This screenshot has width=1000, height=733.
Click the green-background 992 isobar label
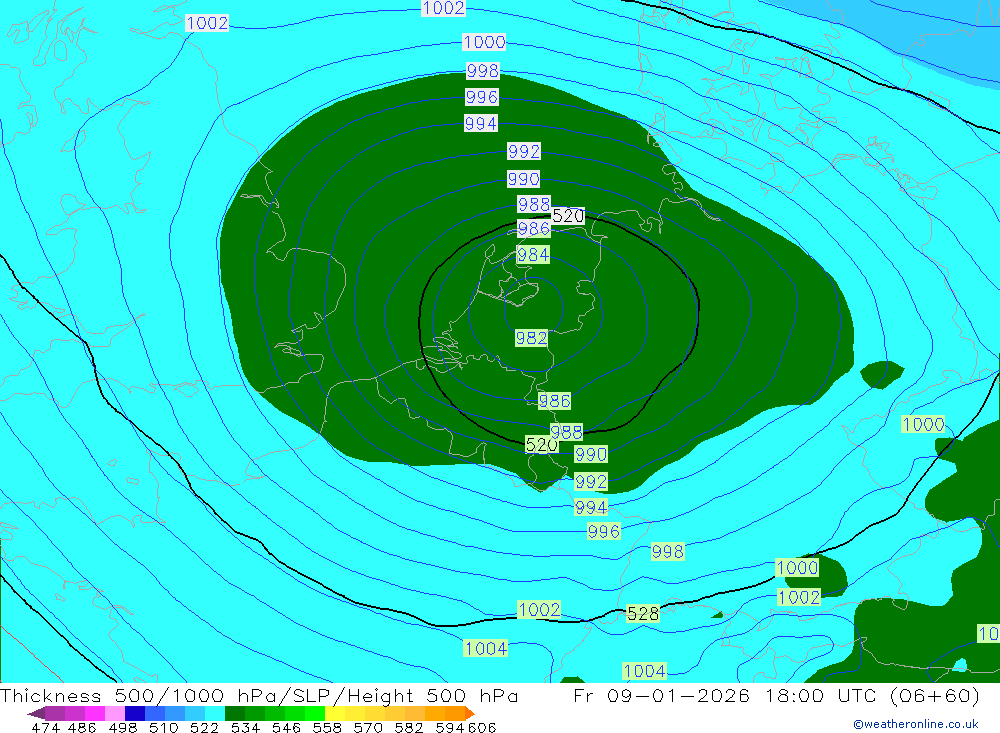tap(591, 481)
